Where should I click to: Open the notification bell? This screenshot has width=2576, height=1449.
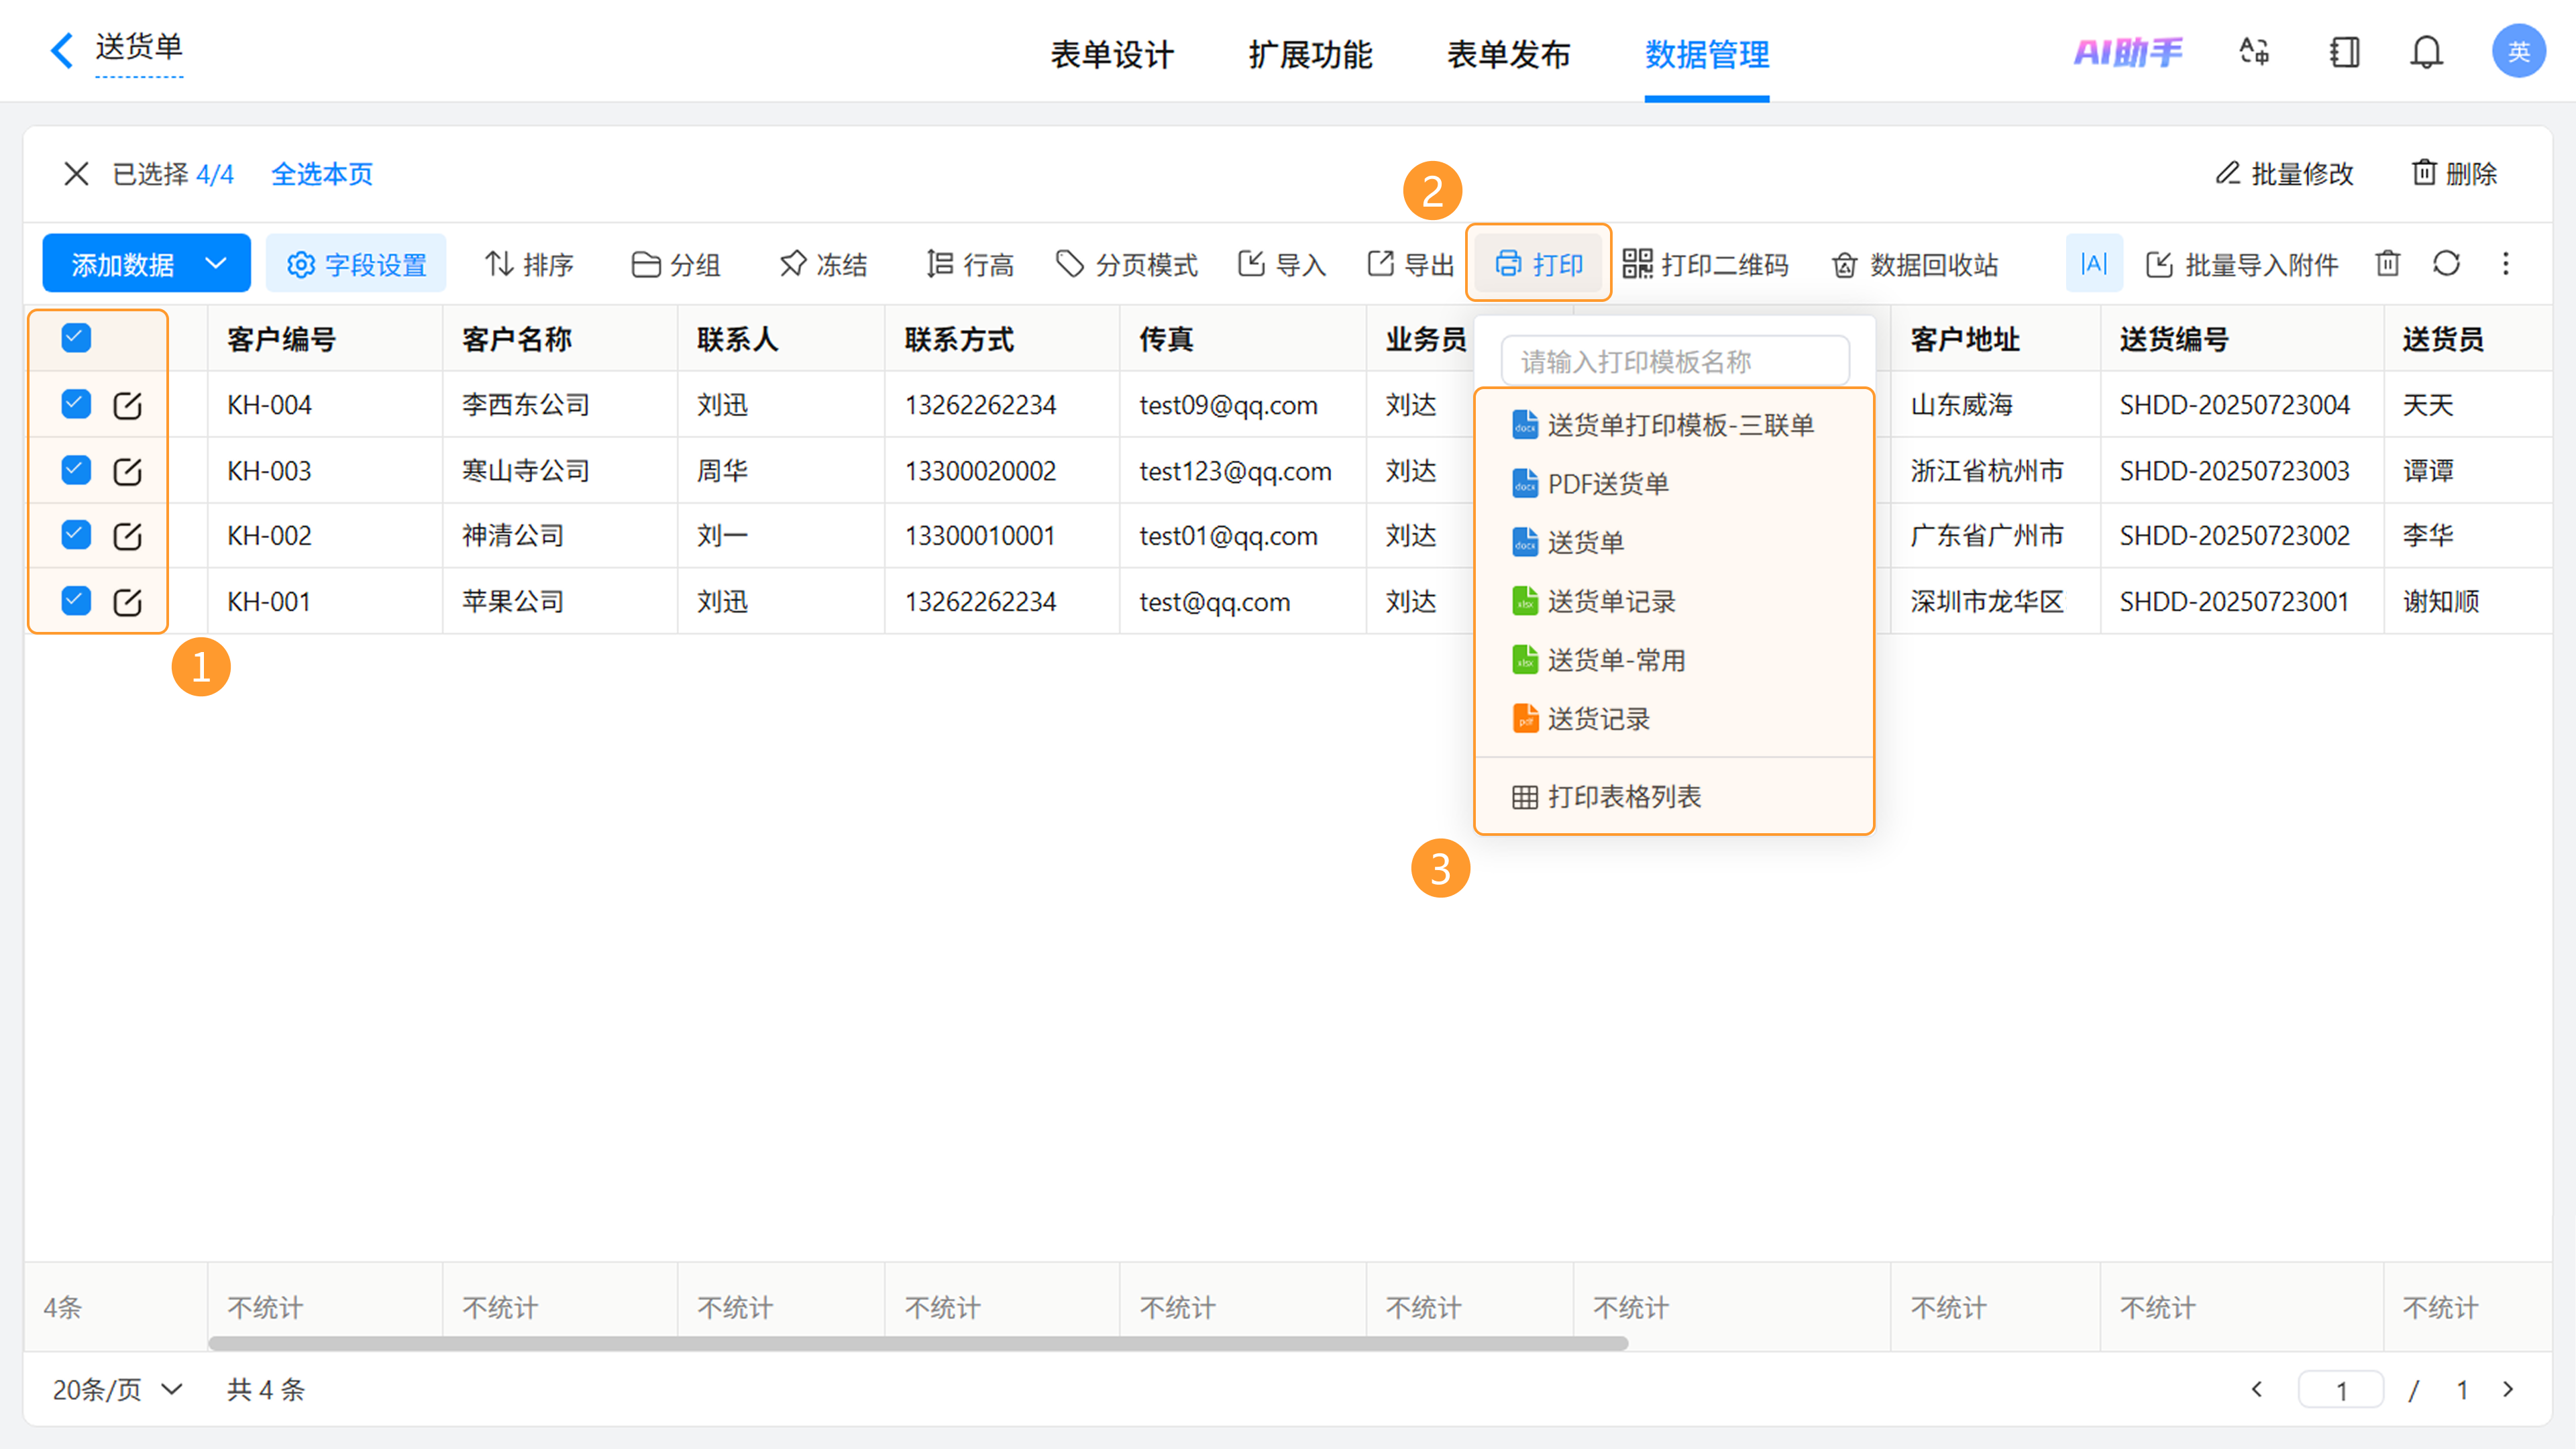point(2426,51)
